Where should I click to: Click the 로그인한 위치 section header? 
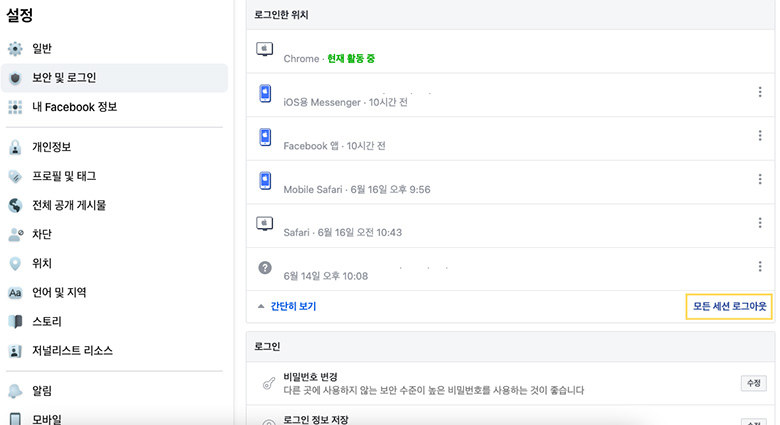click(281, 15)
